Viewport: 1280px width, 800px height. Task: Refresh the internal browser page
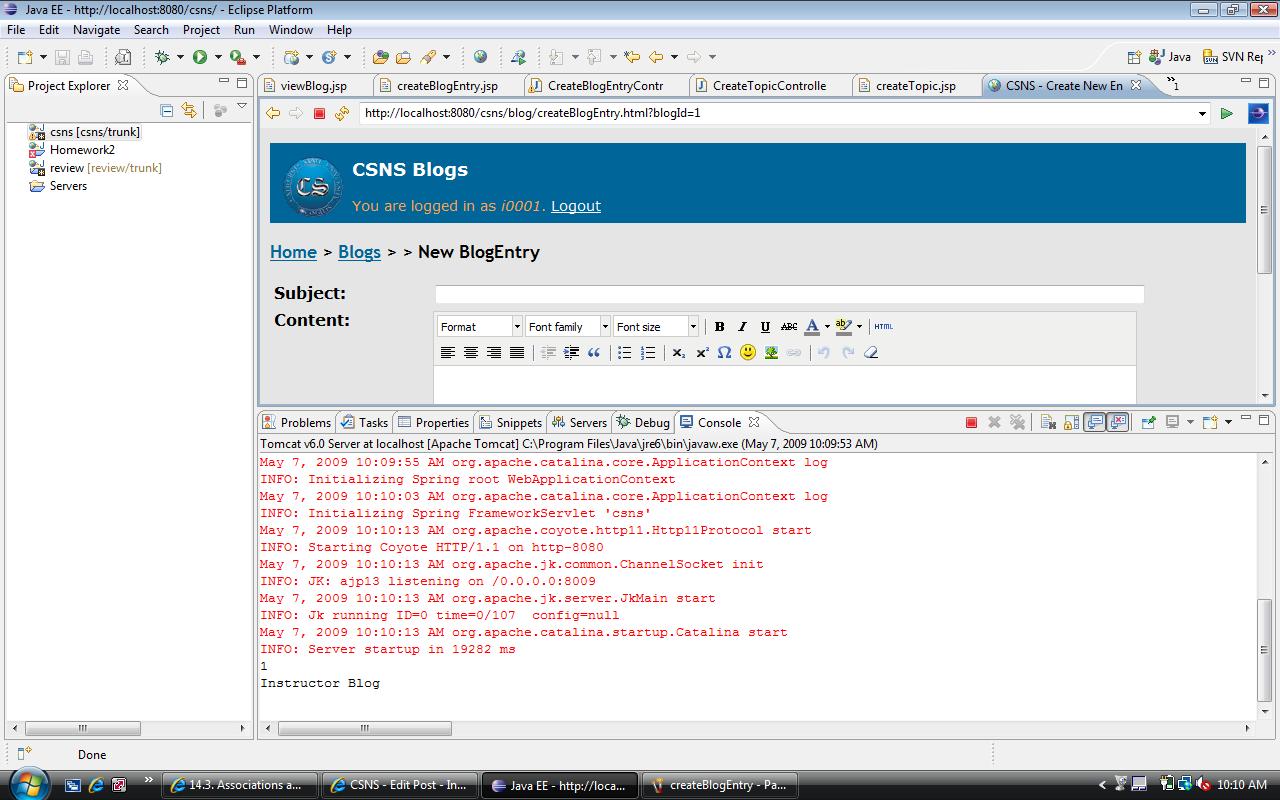342,113
